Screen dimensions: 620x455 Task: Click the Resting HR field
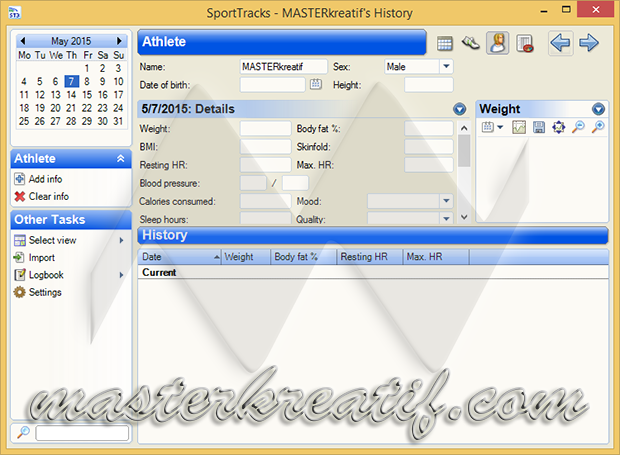click(266, 165)
